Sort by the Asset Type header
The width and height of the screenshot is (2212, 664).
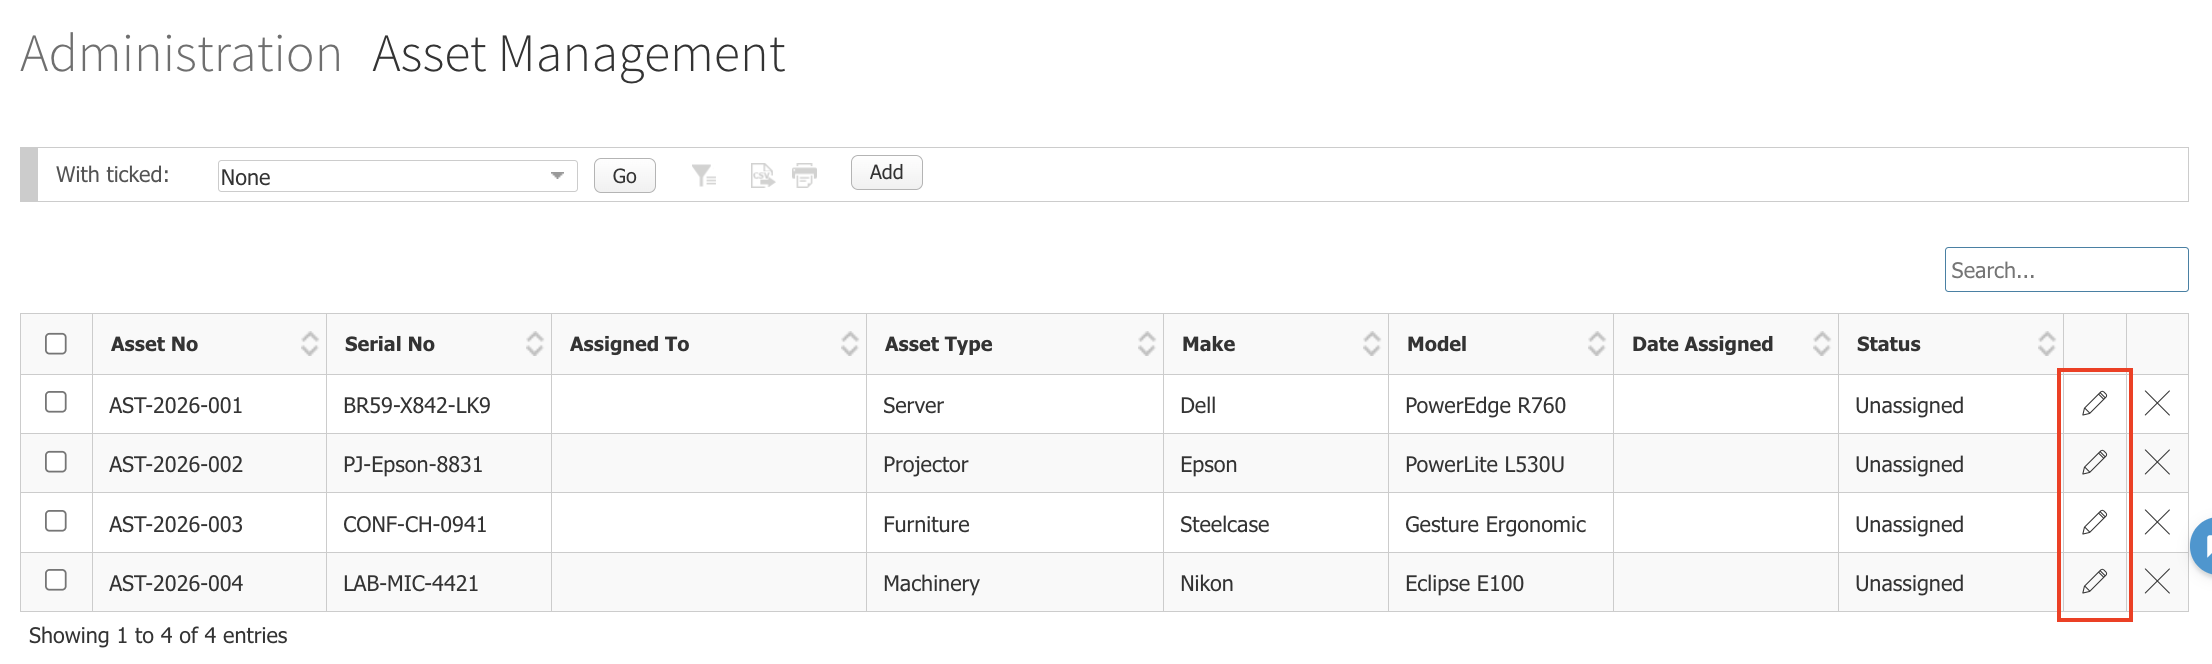[1015, 344]
